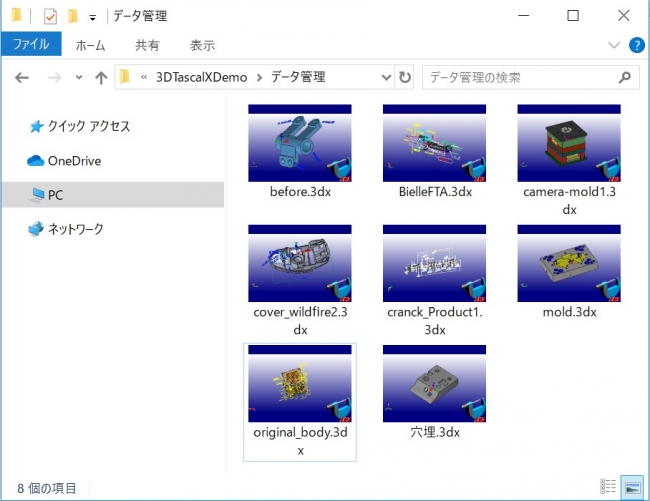This screenshot has height=501, width=650.
Task: Go up one folder level
Action: (101, 77)
